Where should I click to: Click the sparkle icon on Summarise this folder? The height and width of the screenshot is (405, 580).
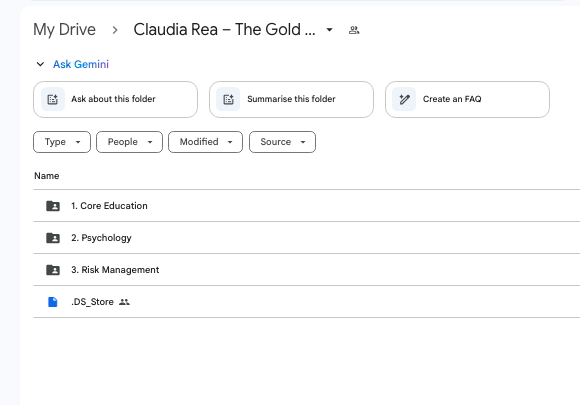tap(228, 99)
